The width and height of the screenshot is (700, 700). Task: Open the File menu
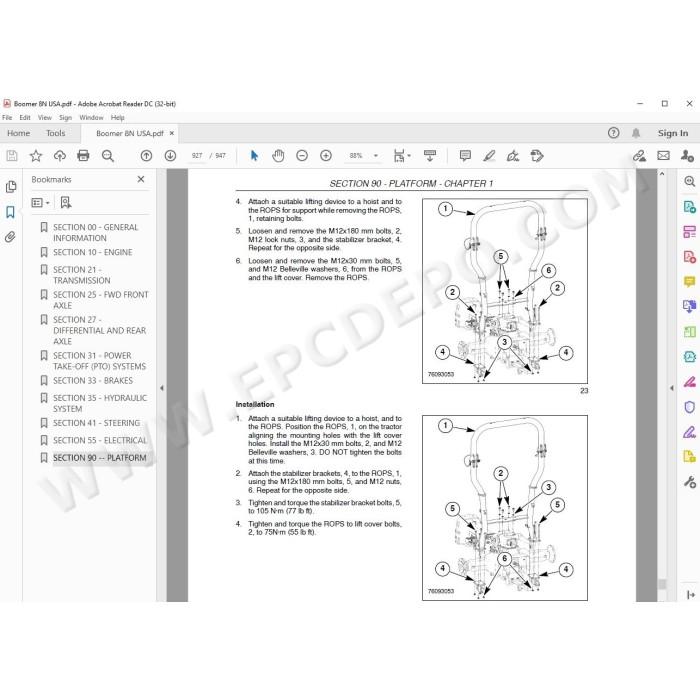[7, 117]
